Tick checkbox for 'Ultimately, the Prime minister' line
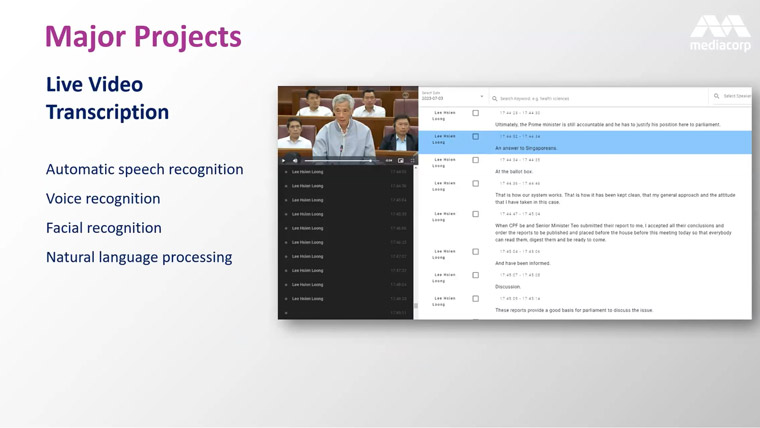 click(x=475, y=113)
